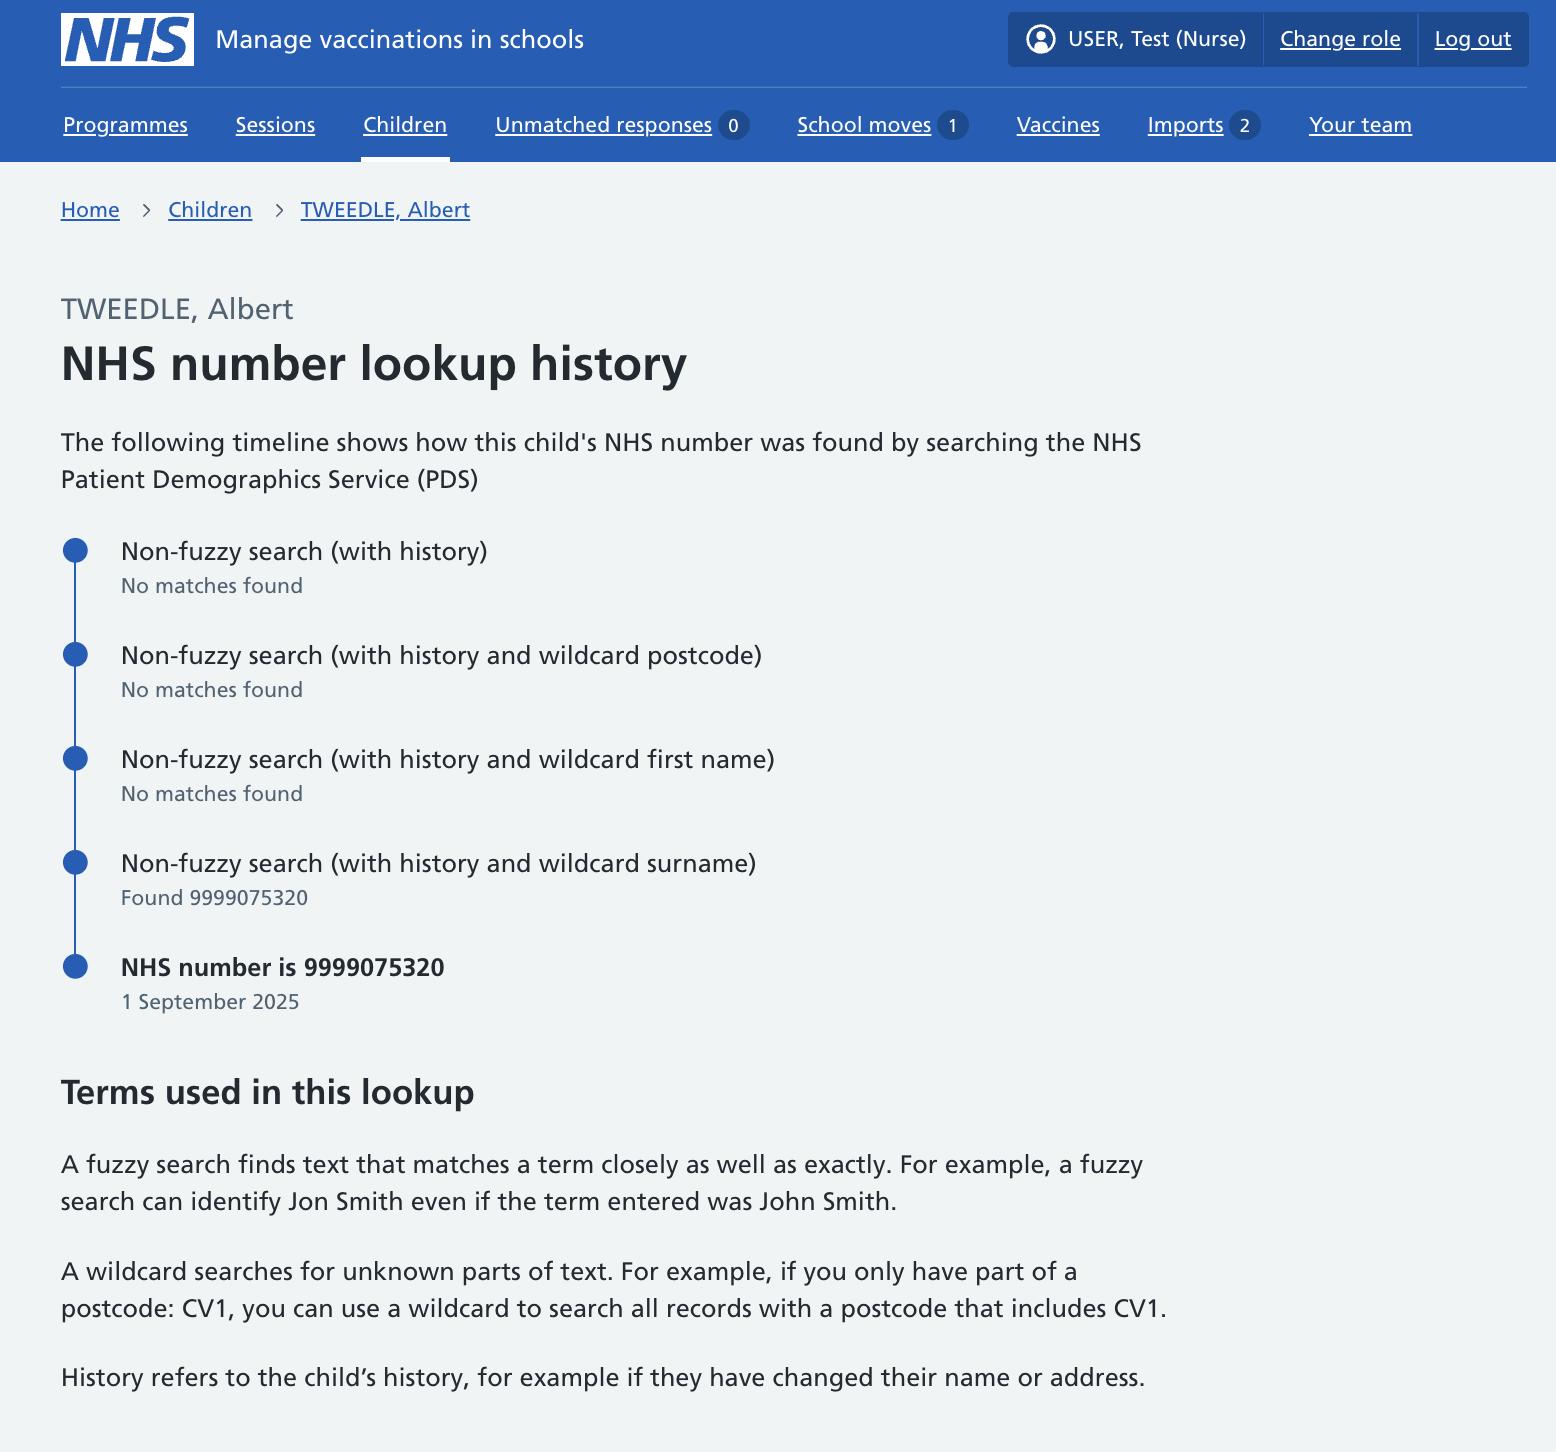Open TWEEDLE, Albert breadcrumb link
The image size is (1556, 1452).
(385, 210)
